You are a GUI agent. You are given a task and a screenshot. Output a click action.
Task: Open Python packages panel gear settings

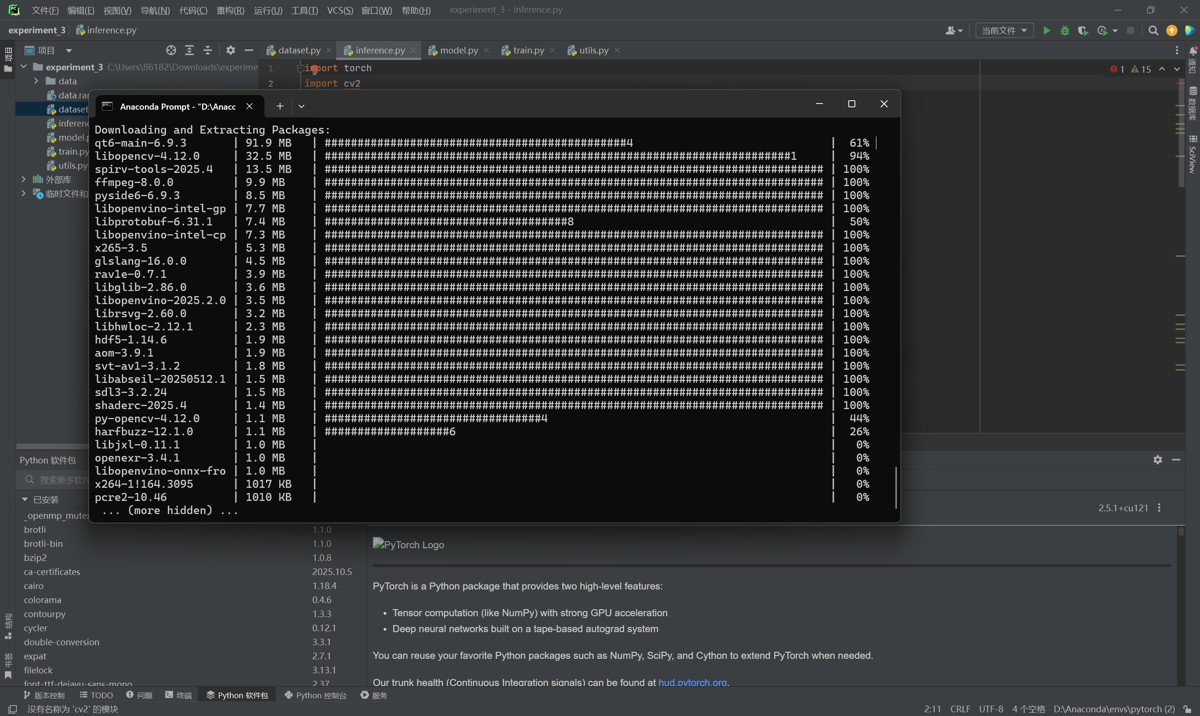(x=1157, y=460)
